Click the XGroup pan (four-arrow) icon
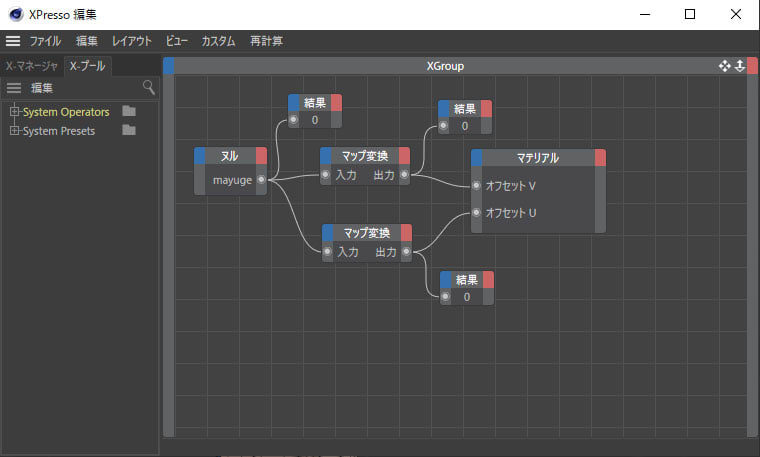The width and height of the screenshot is (760, 457). click(725, 66)
